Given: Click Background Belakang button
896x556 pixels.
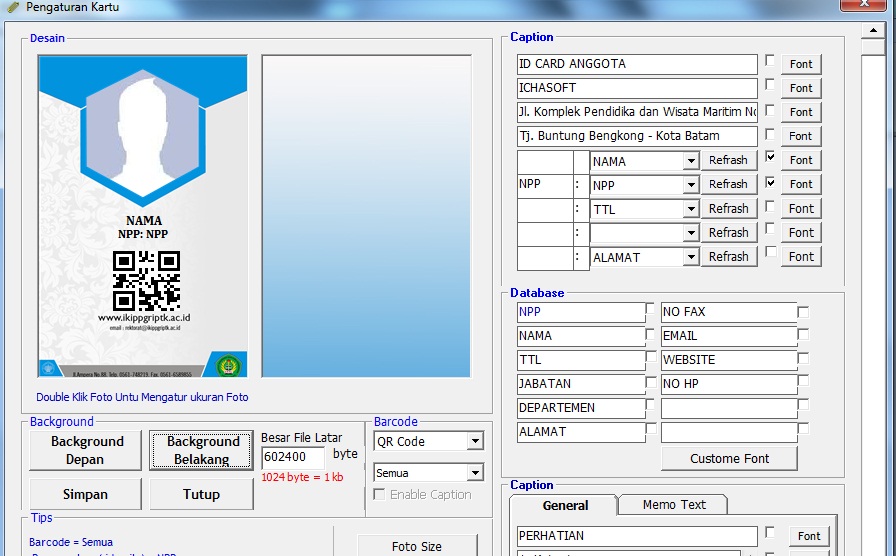Looking at the screenshot, I should [202, 450].
